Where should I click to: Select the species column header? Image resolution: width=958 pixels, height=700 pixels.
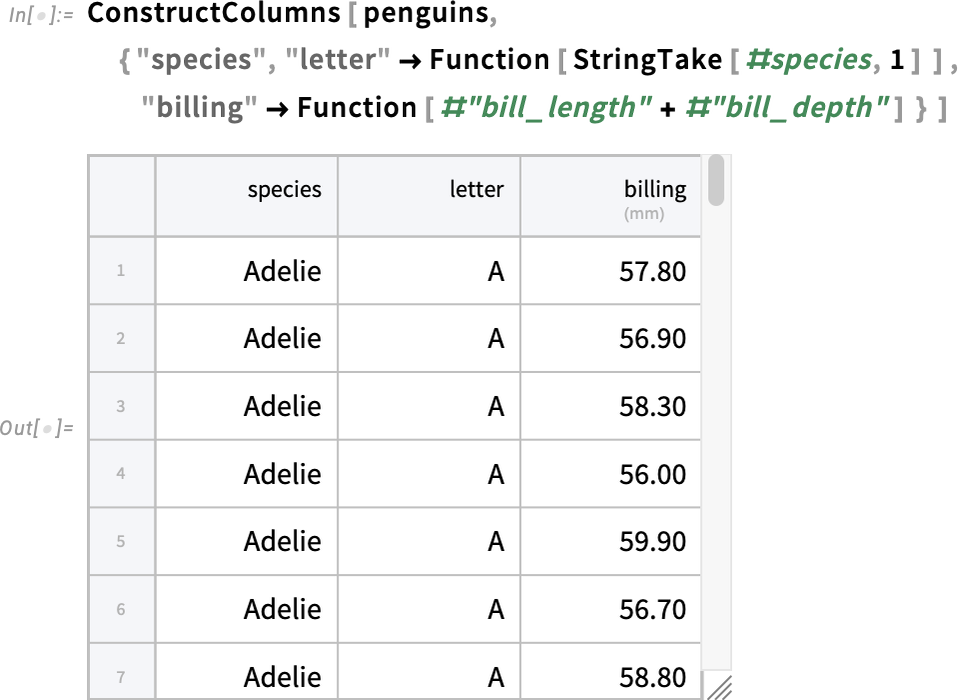click(x=246, y=196)
